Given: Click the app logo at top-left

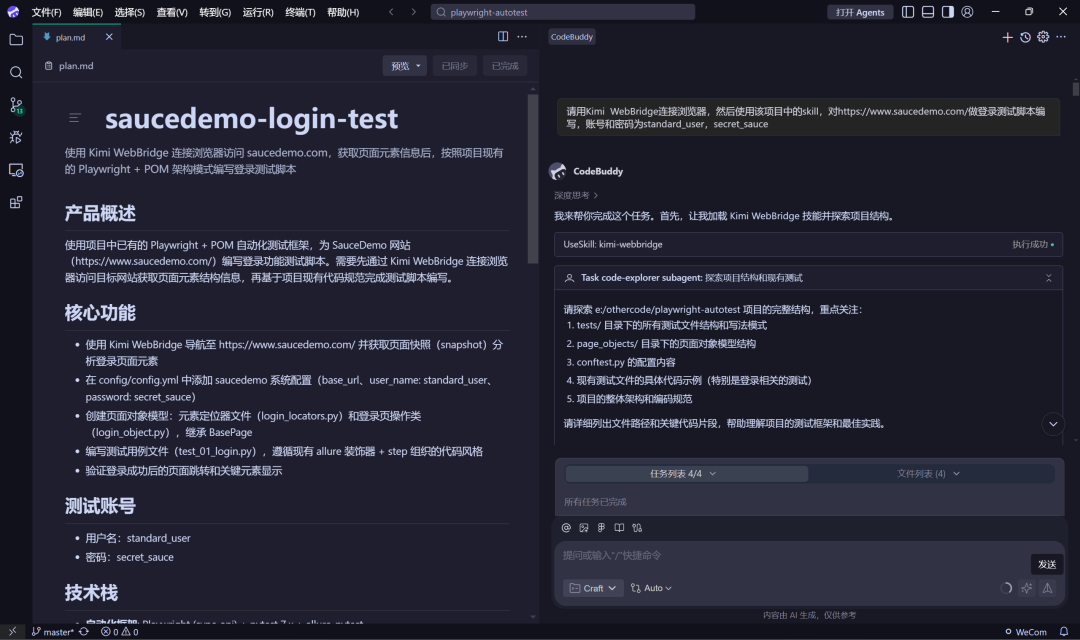Looking at the screenshot, I should pos(13,12).
